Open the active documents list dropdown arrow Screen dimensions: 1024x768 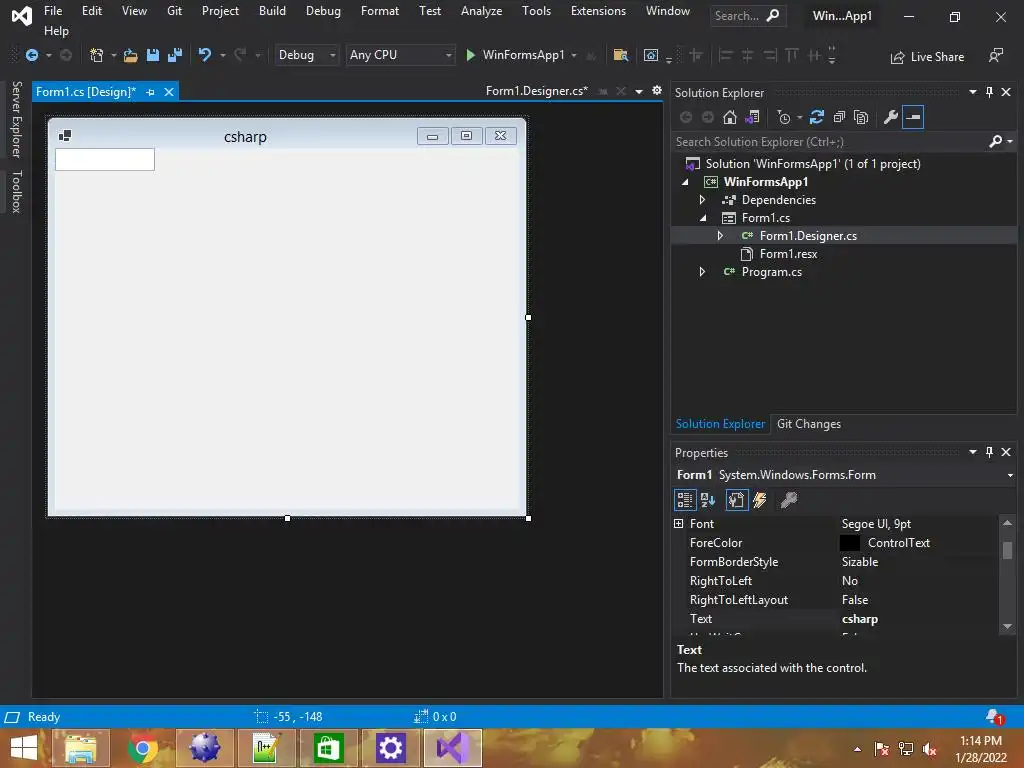(x=639, y=91)
